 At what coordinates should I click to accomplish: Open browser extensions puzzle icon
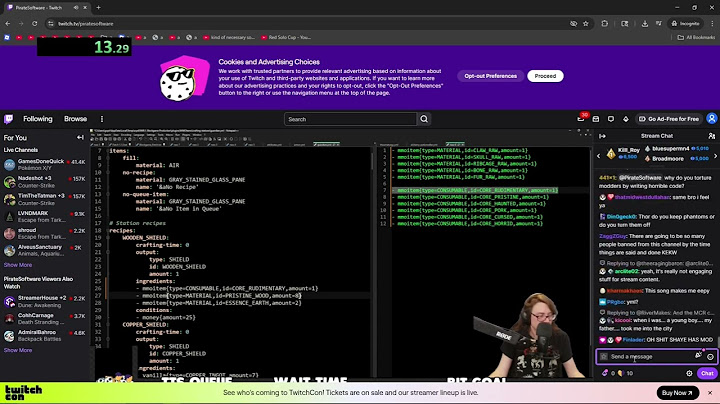tap(604, 23)
